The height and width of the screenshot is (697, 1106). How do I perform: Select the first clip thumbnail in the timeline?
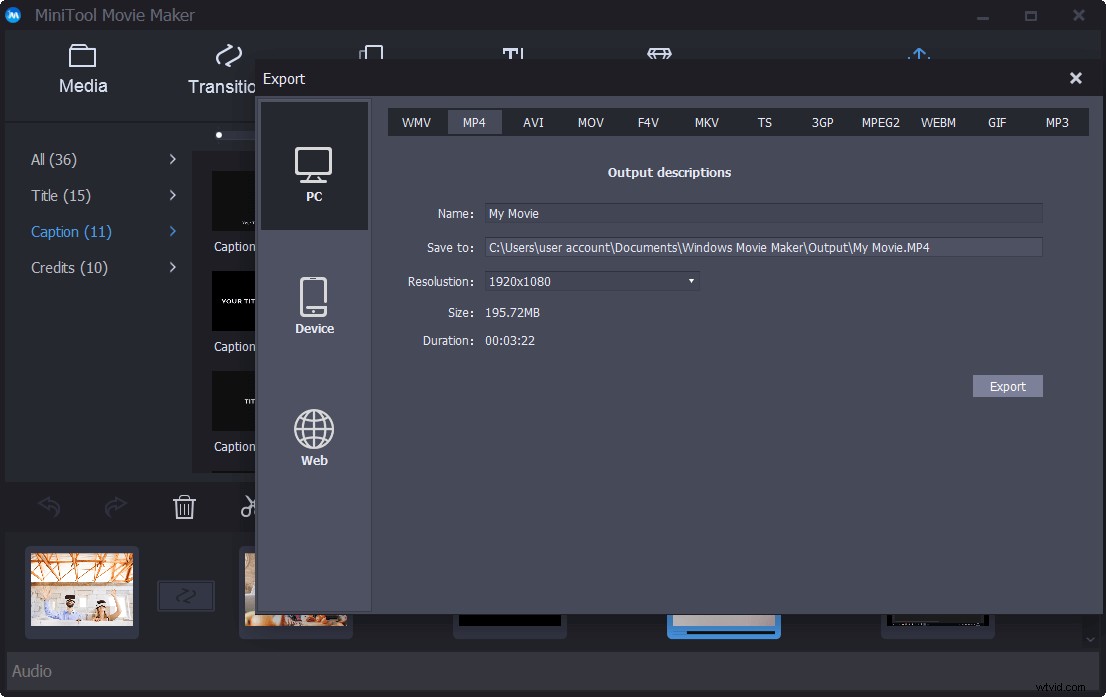point(82,590)
